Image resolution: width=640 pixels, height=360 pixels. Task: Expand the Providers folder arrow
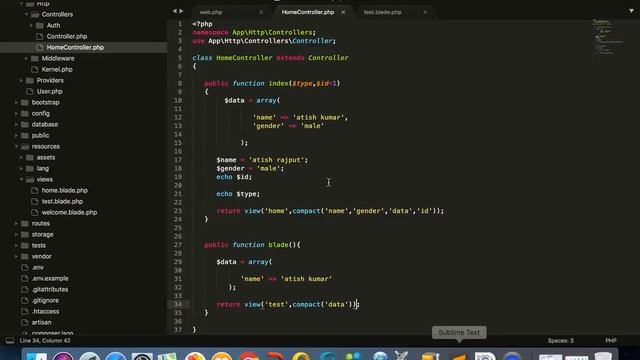click(21, 80)
